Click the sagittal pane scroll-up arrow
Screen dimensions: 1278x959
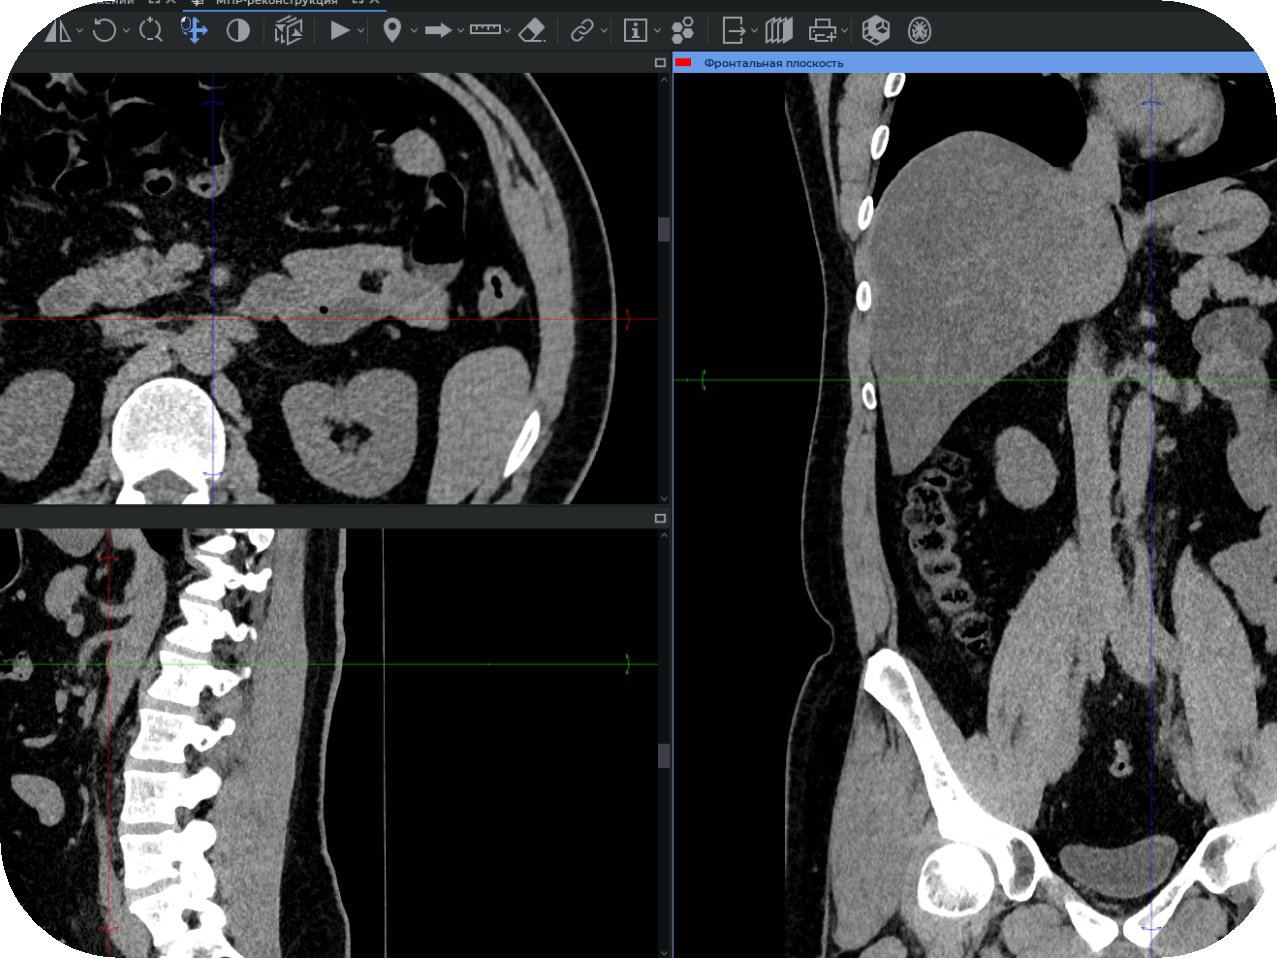[x=664, y=536]
